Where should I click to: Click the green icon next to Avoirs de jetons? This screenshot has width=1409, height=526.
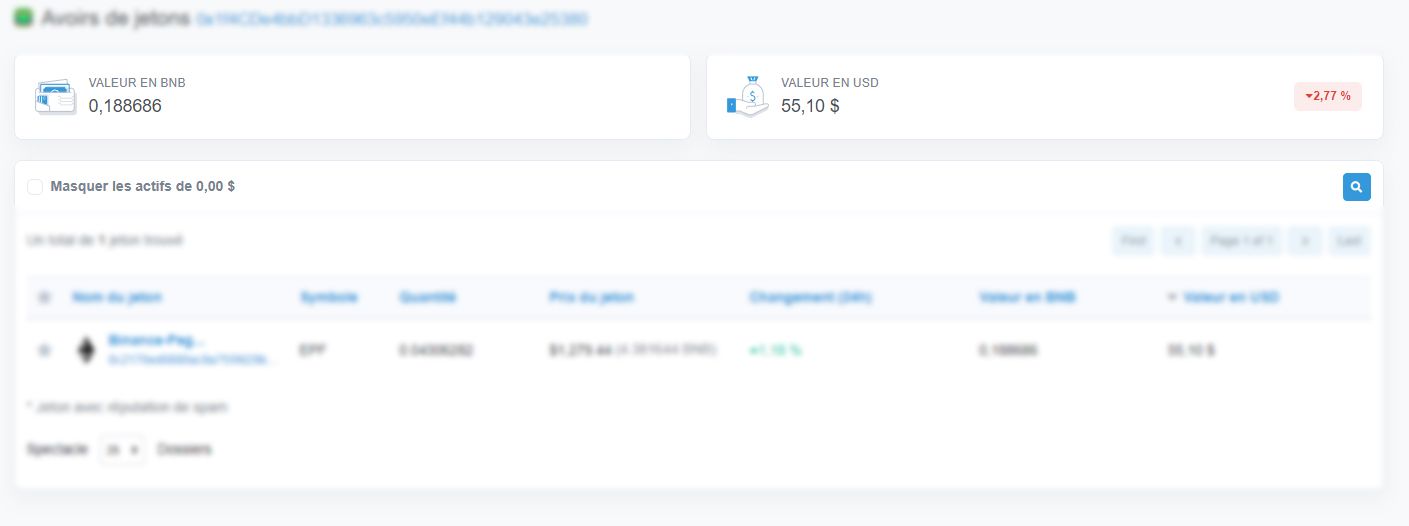point(23,18)
